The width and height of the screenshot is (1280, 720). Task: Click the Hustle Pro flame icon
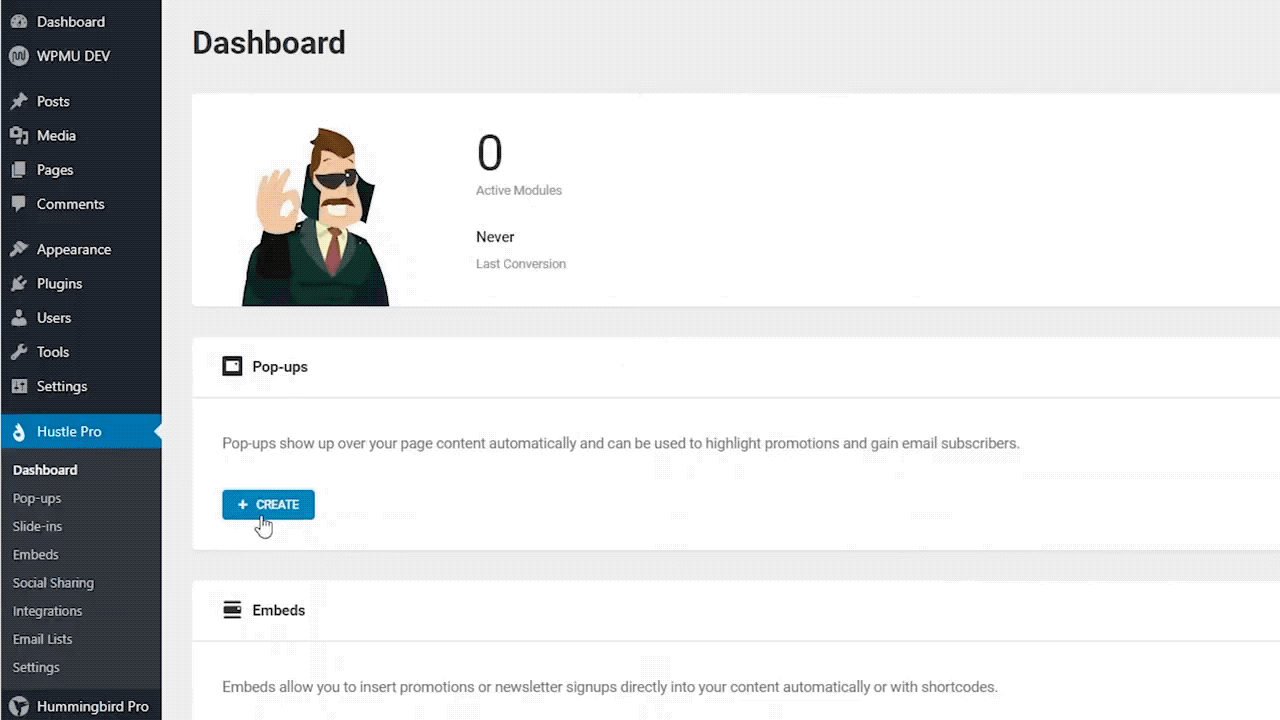point(18,431)
